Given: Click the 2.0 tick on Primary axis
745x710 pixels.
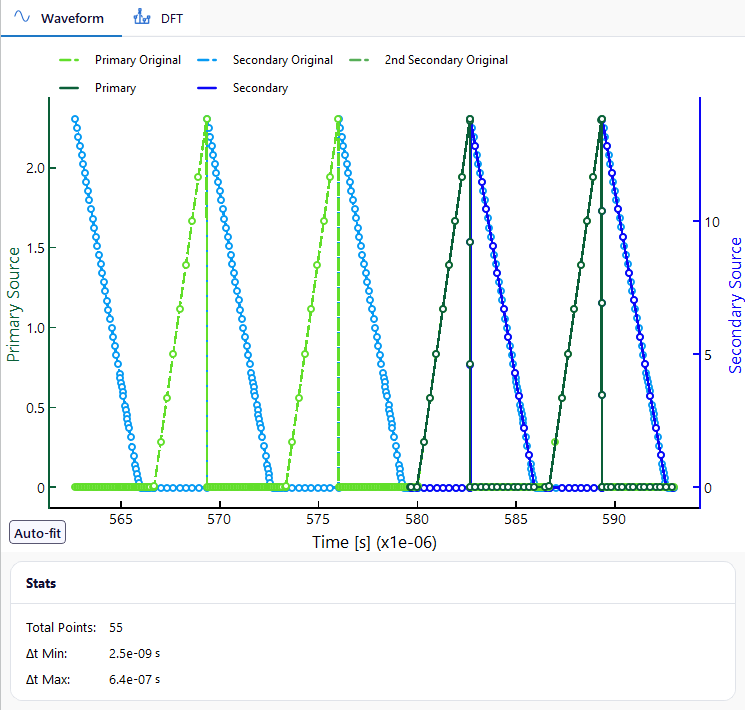Looking at the screenshot, I should (35, 168).
